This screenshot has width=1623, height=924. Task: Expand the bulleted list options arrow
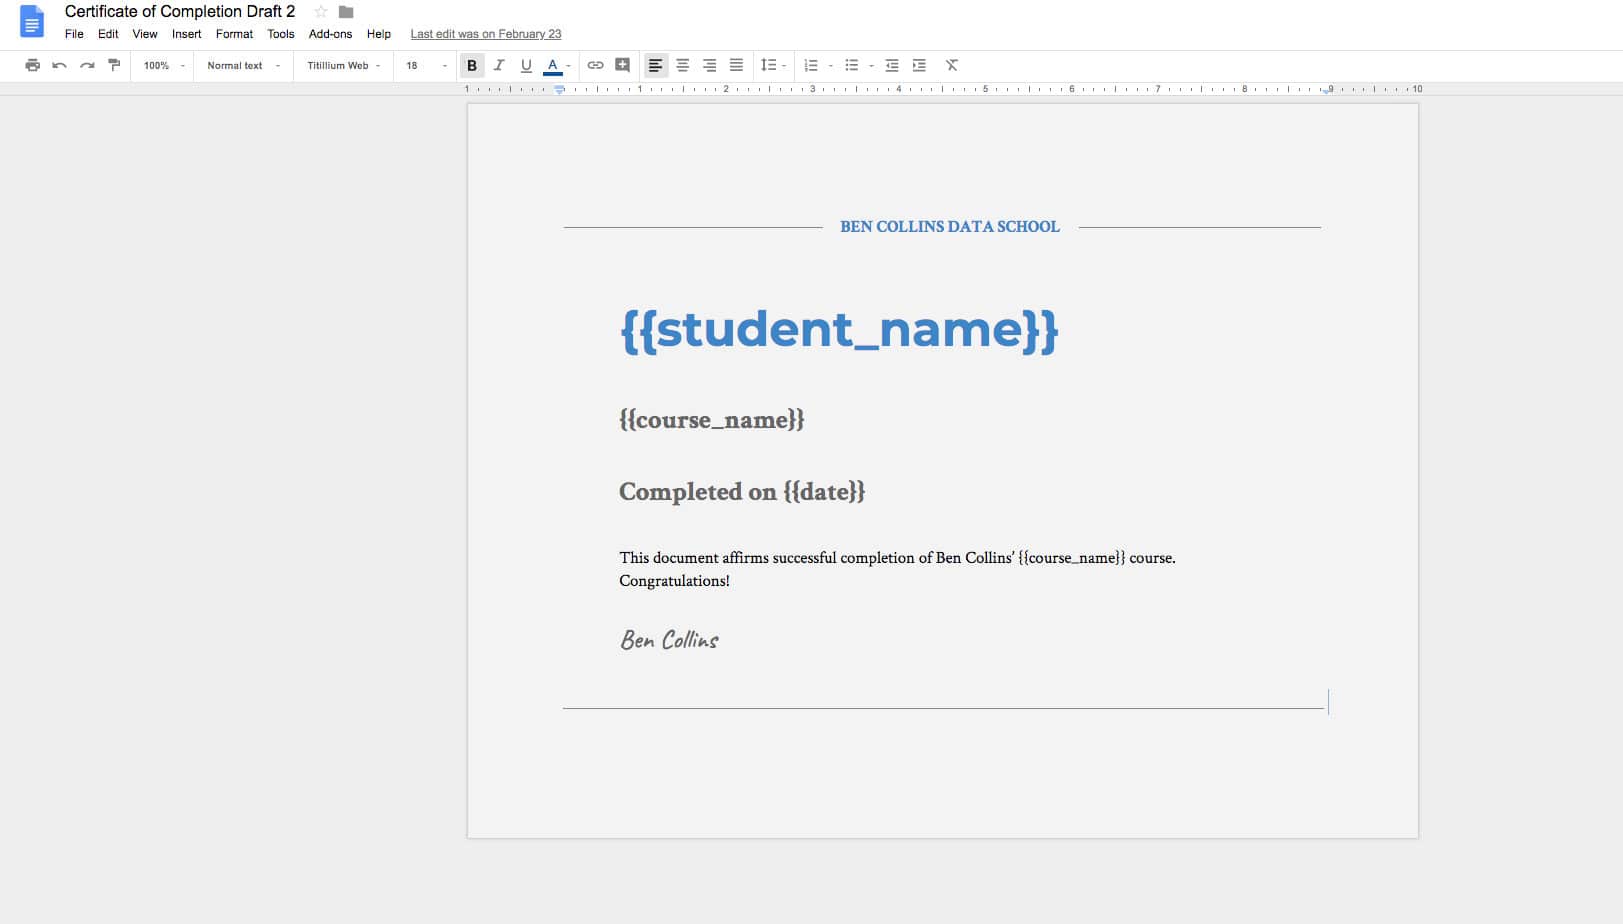point(871,66)
